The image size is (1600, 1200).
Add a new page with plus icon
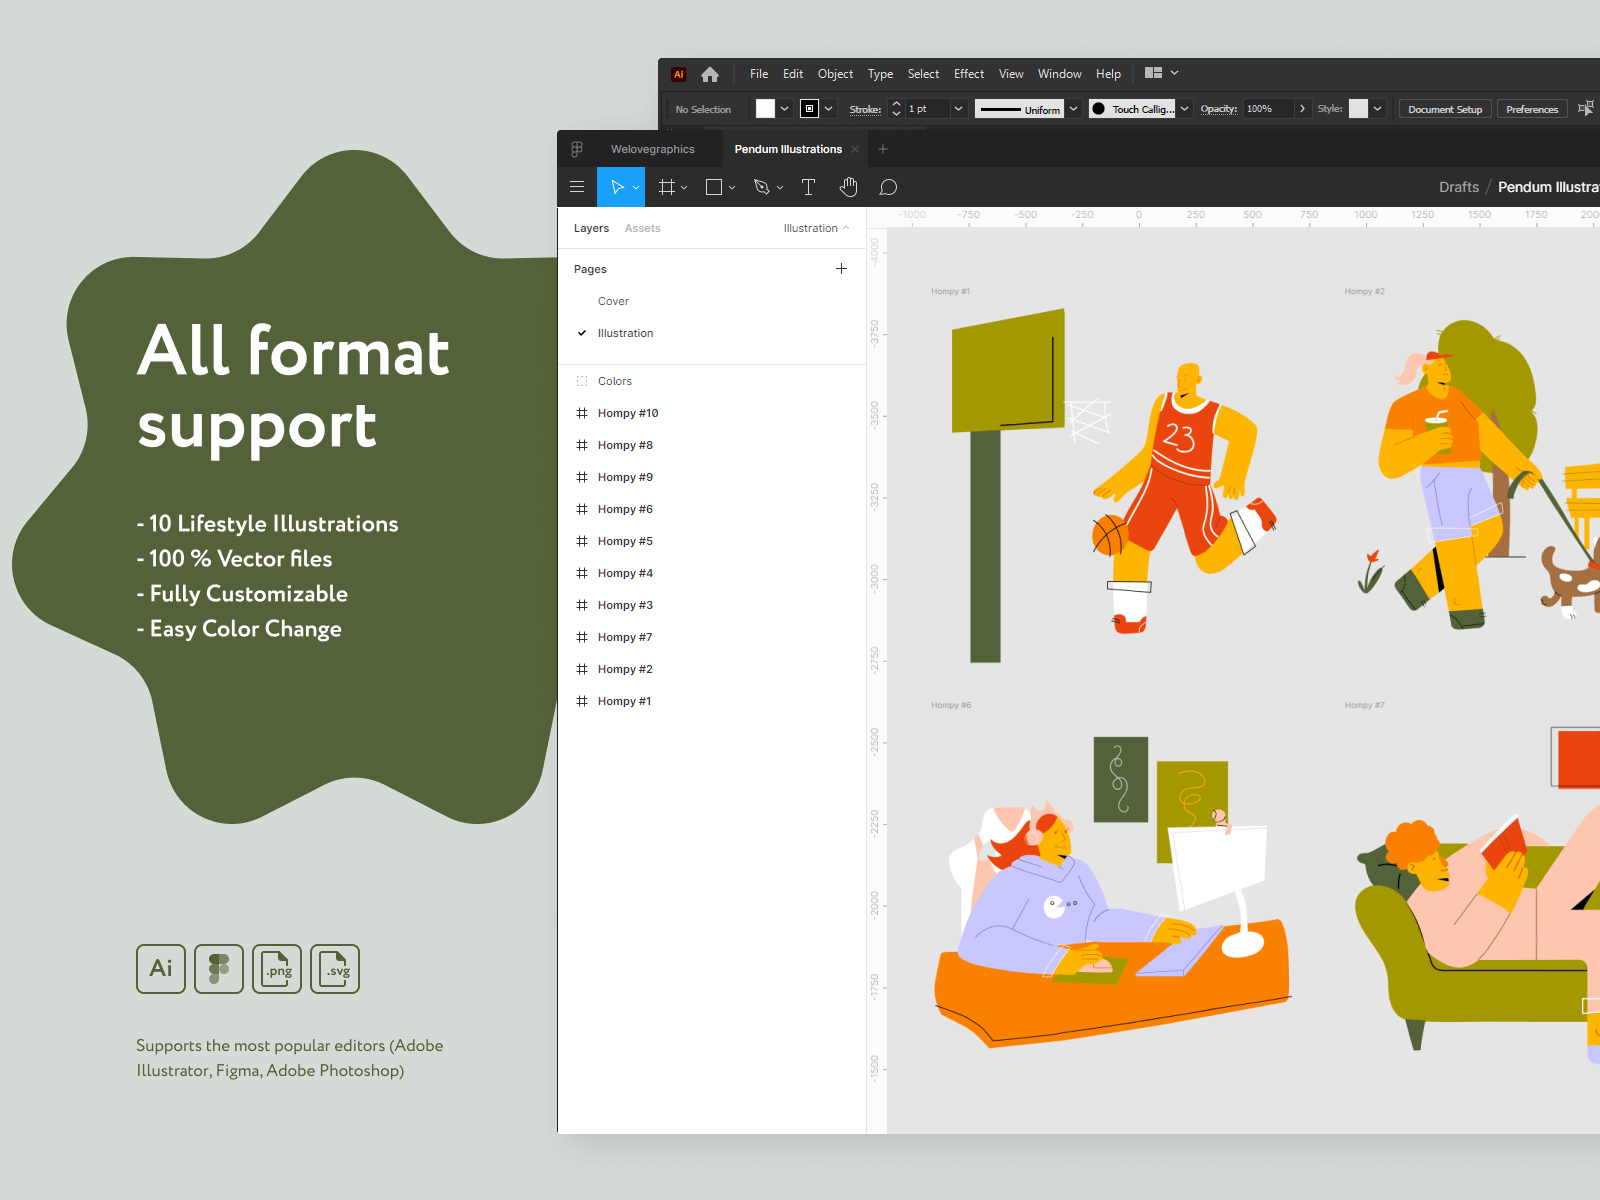tap(841, 269)
